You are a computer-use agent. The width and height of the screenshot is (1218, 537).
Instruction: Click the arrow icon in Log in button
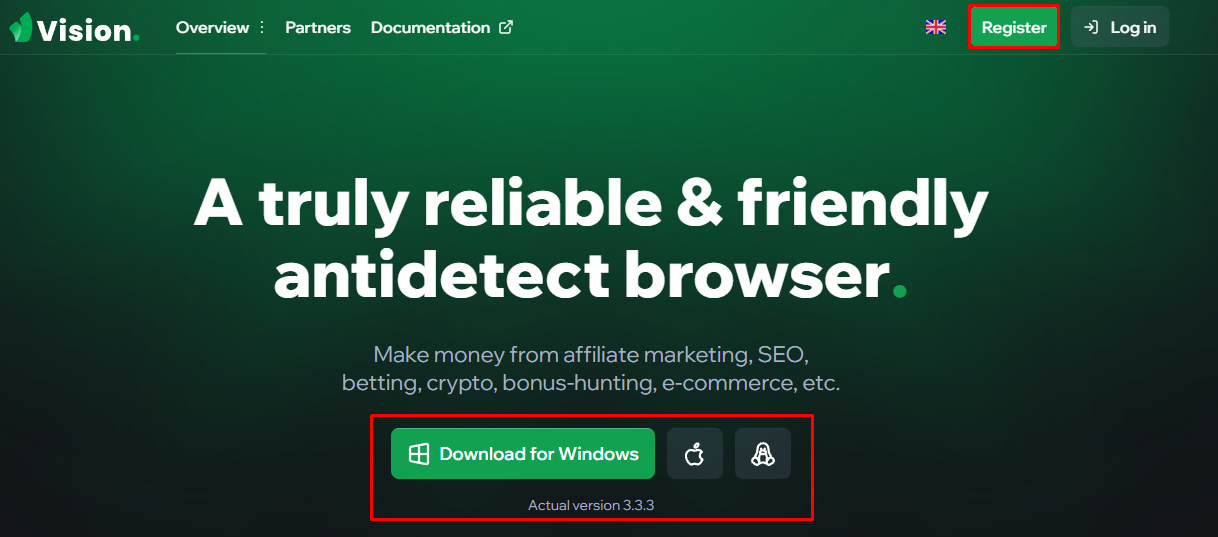click(1091, 28)
